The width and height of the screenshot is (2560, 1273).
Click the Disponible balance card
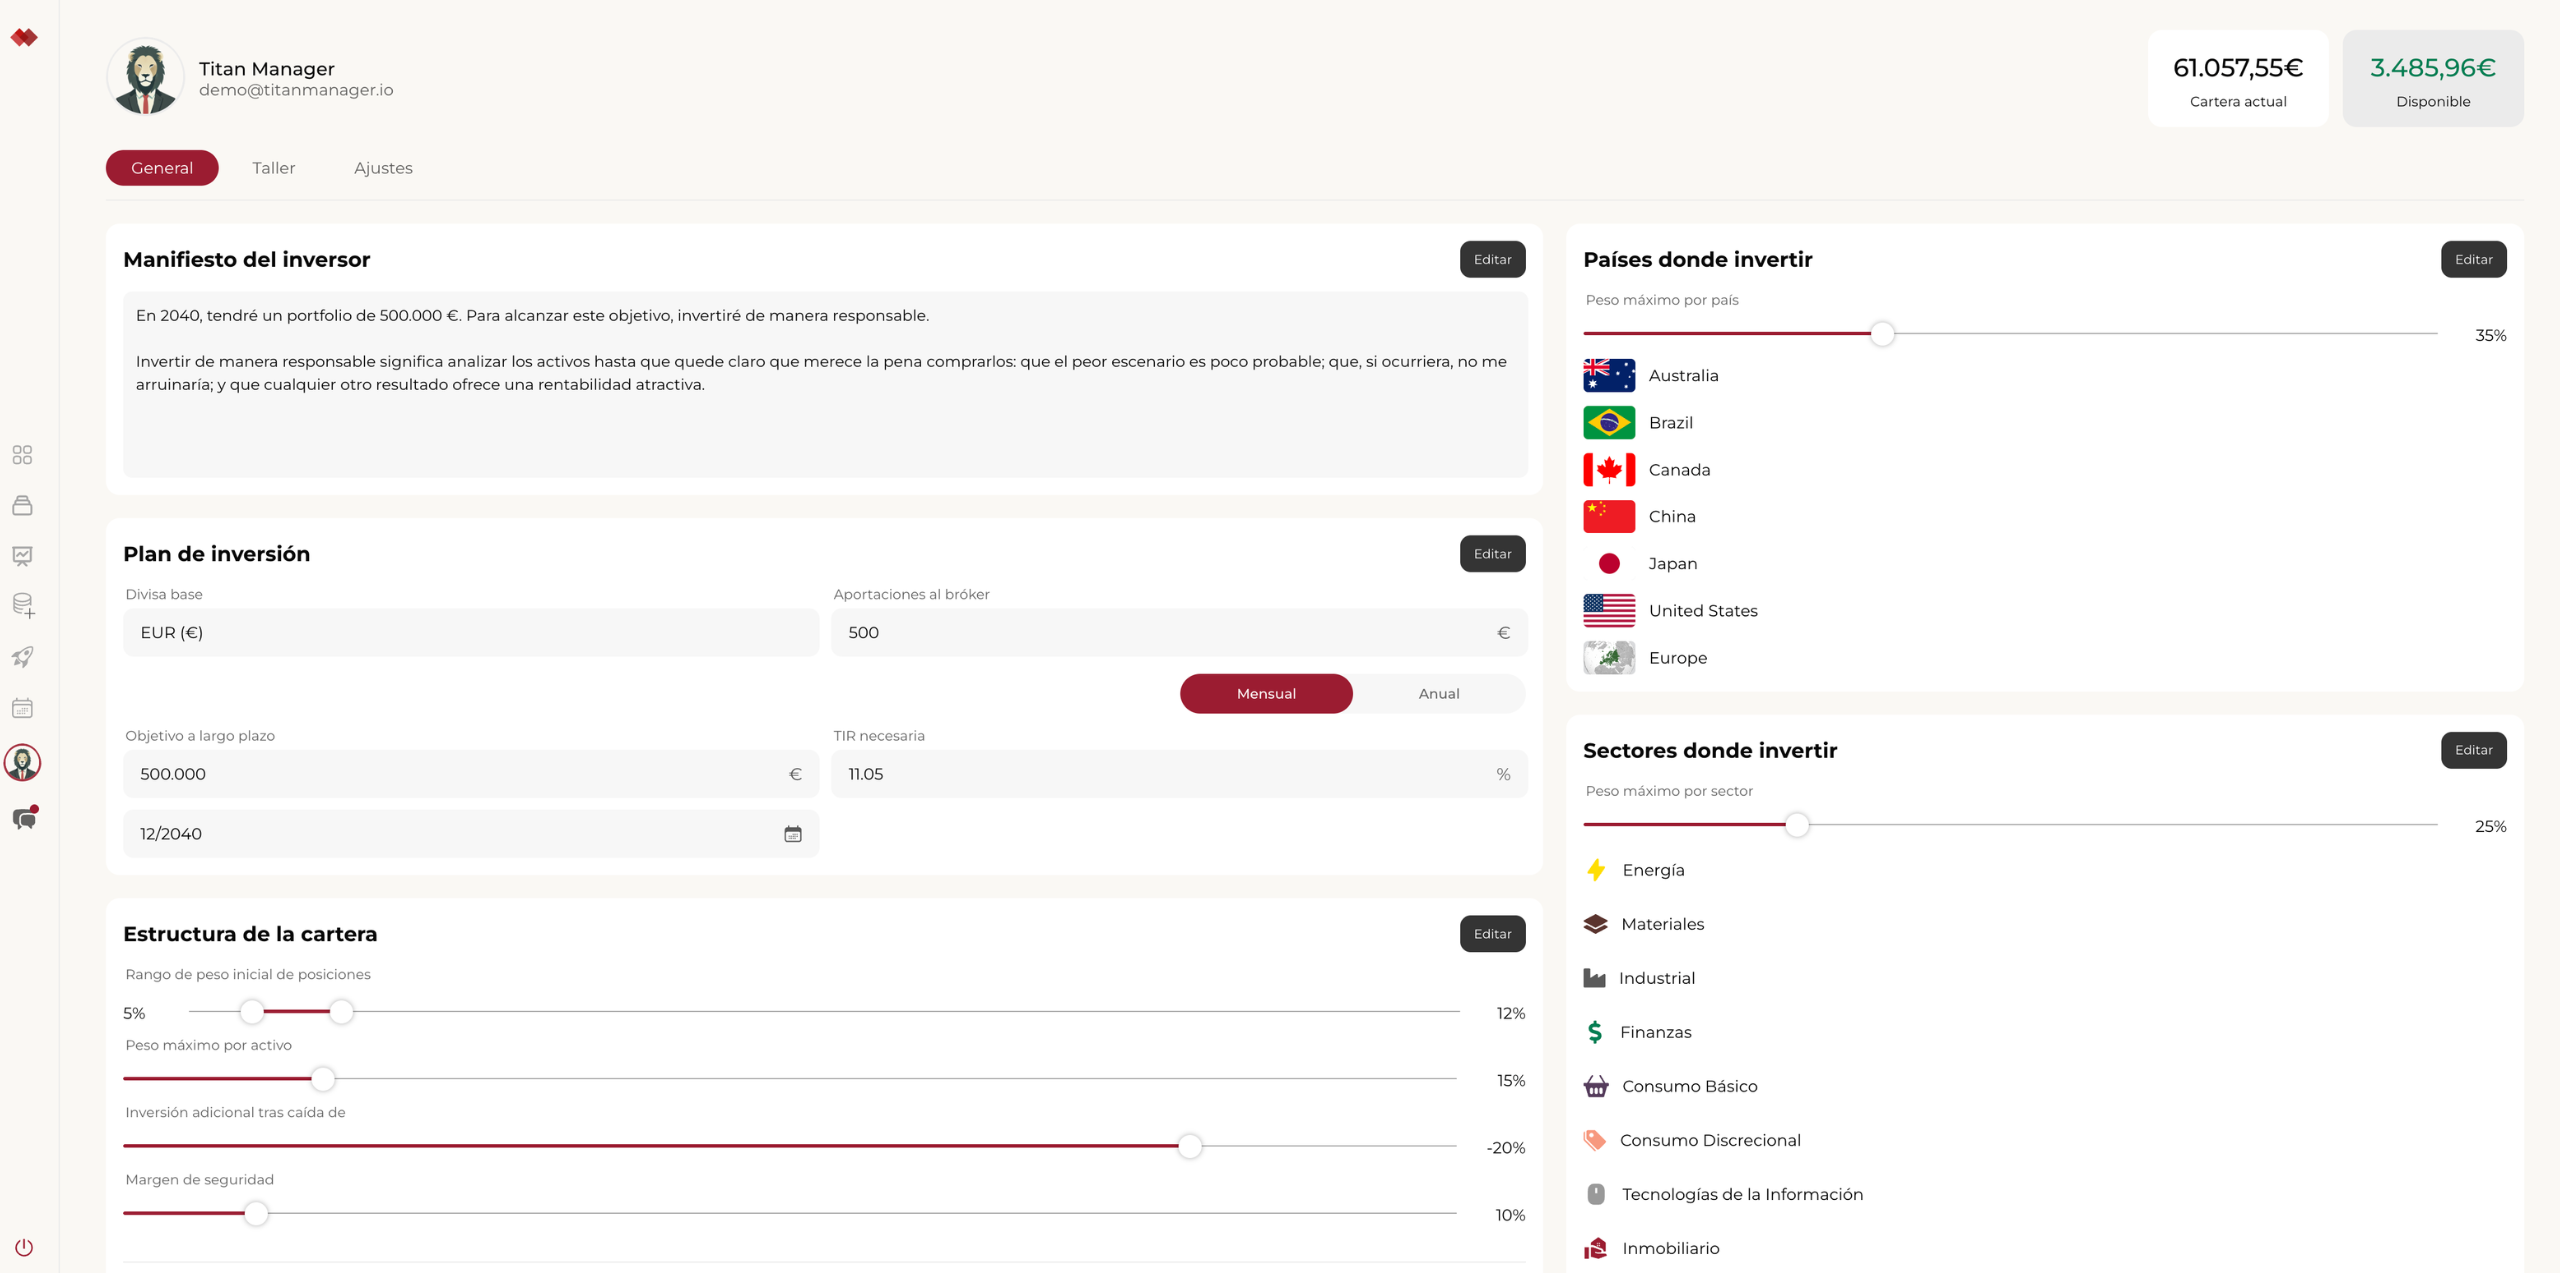(2432, 79)
